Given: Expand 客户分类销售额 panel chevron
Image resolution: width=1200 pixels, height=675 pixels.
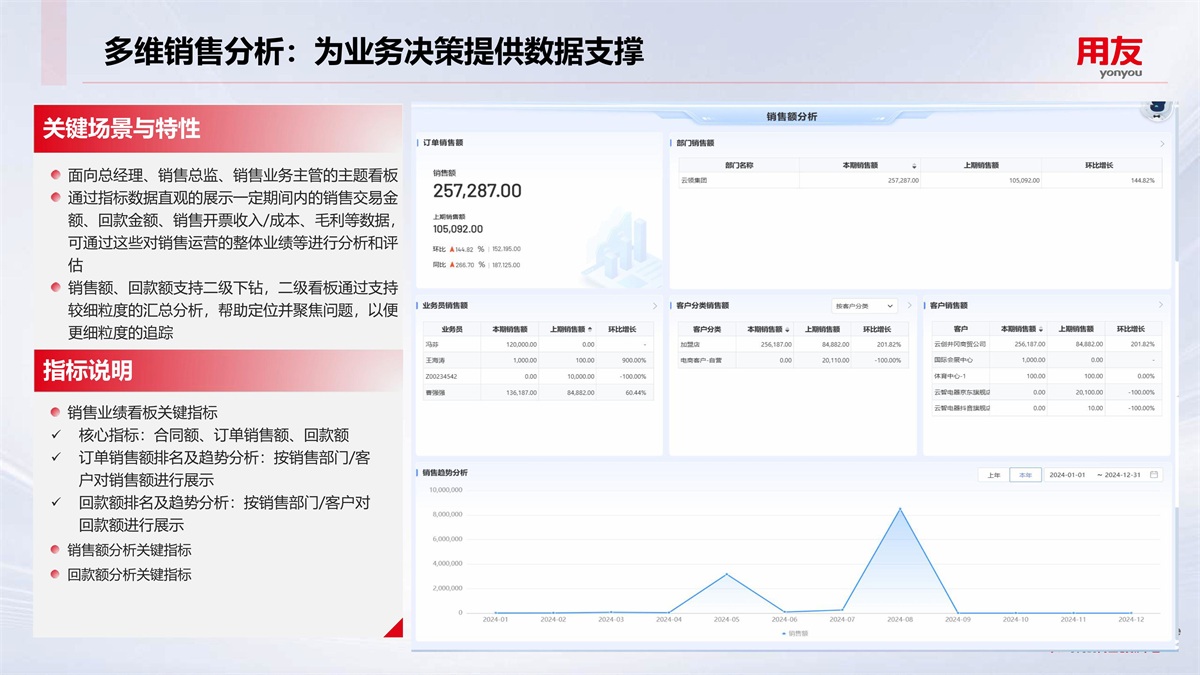Looking at the screenshot, I should 909,306.
